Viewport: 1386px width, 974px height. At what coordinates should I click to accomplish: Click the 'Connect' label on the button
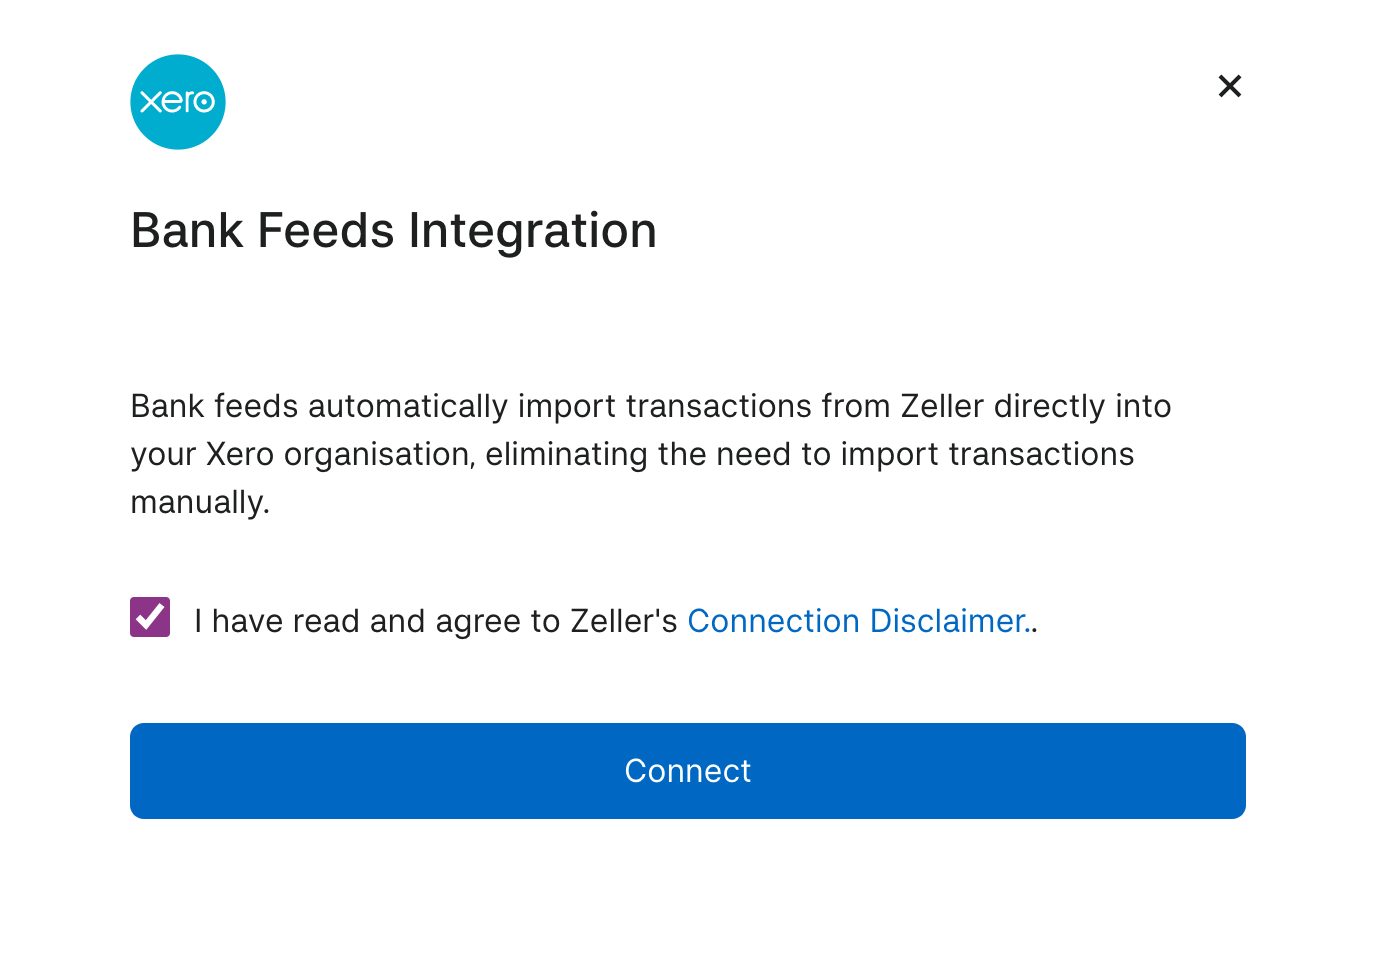(687, 771)
